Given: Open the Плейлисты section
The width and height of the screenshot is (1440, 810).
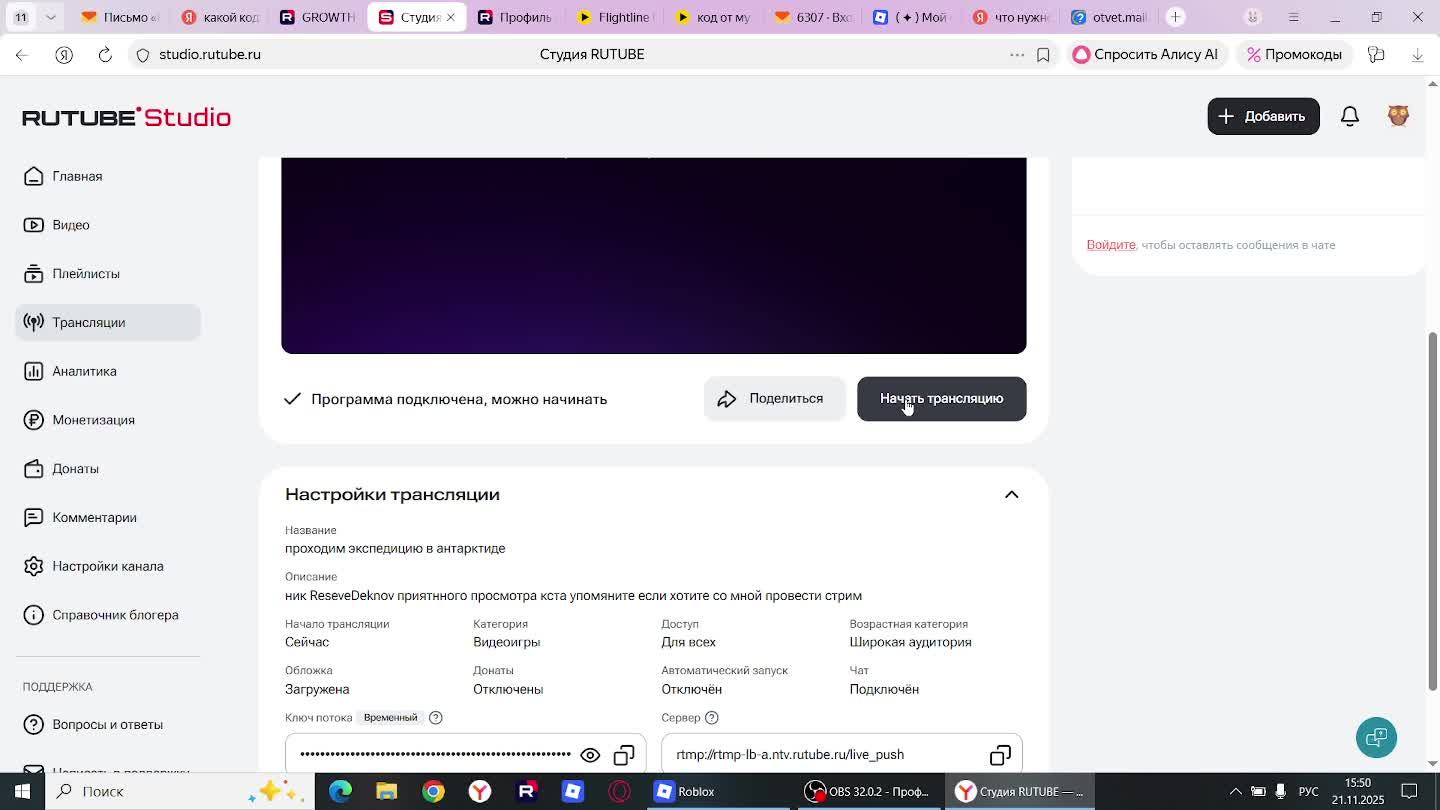Looking at the screenshot, I should click(x=108, y=274).
